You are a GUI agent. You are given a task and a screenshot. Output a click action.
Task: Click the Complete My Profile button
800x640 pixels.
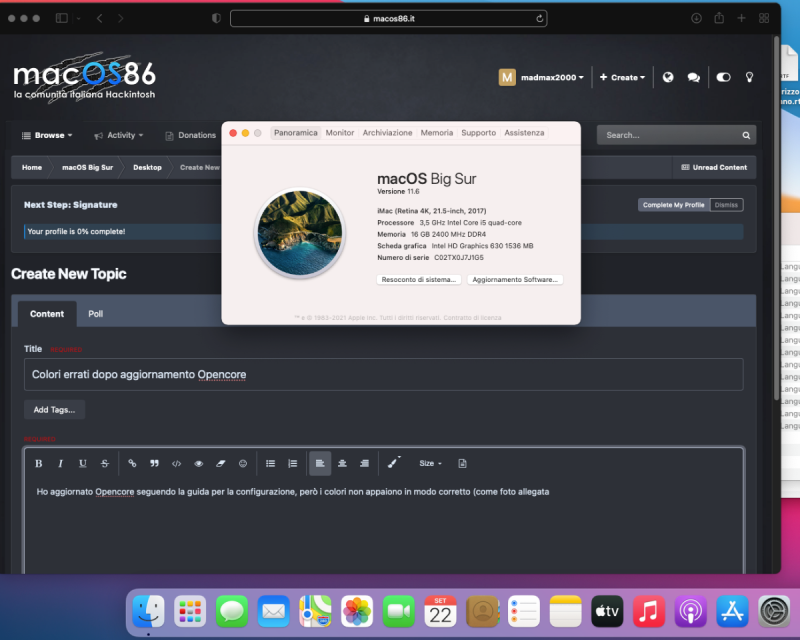(673, 205)
